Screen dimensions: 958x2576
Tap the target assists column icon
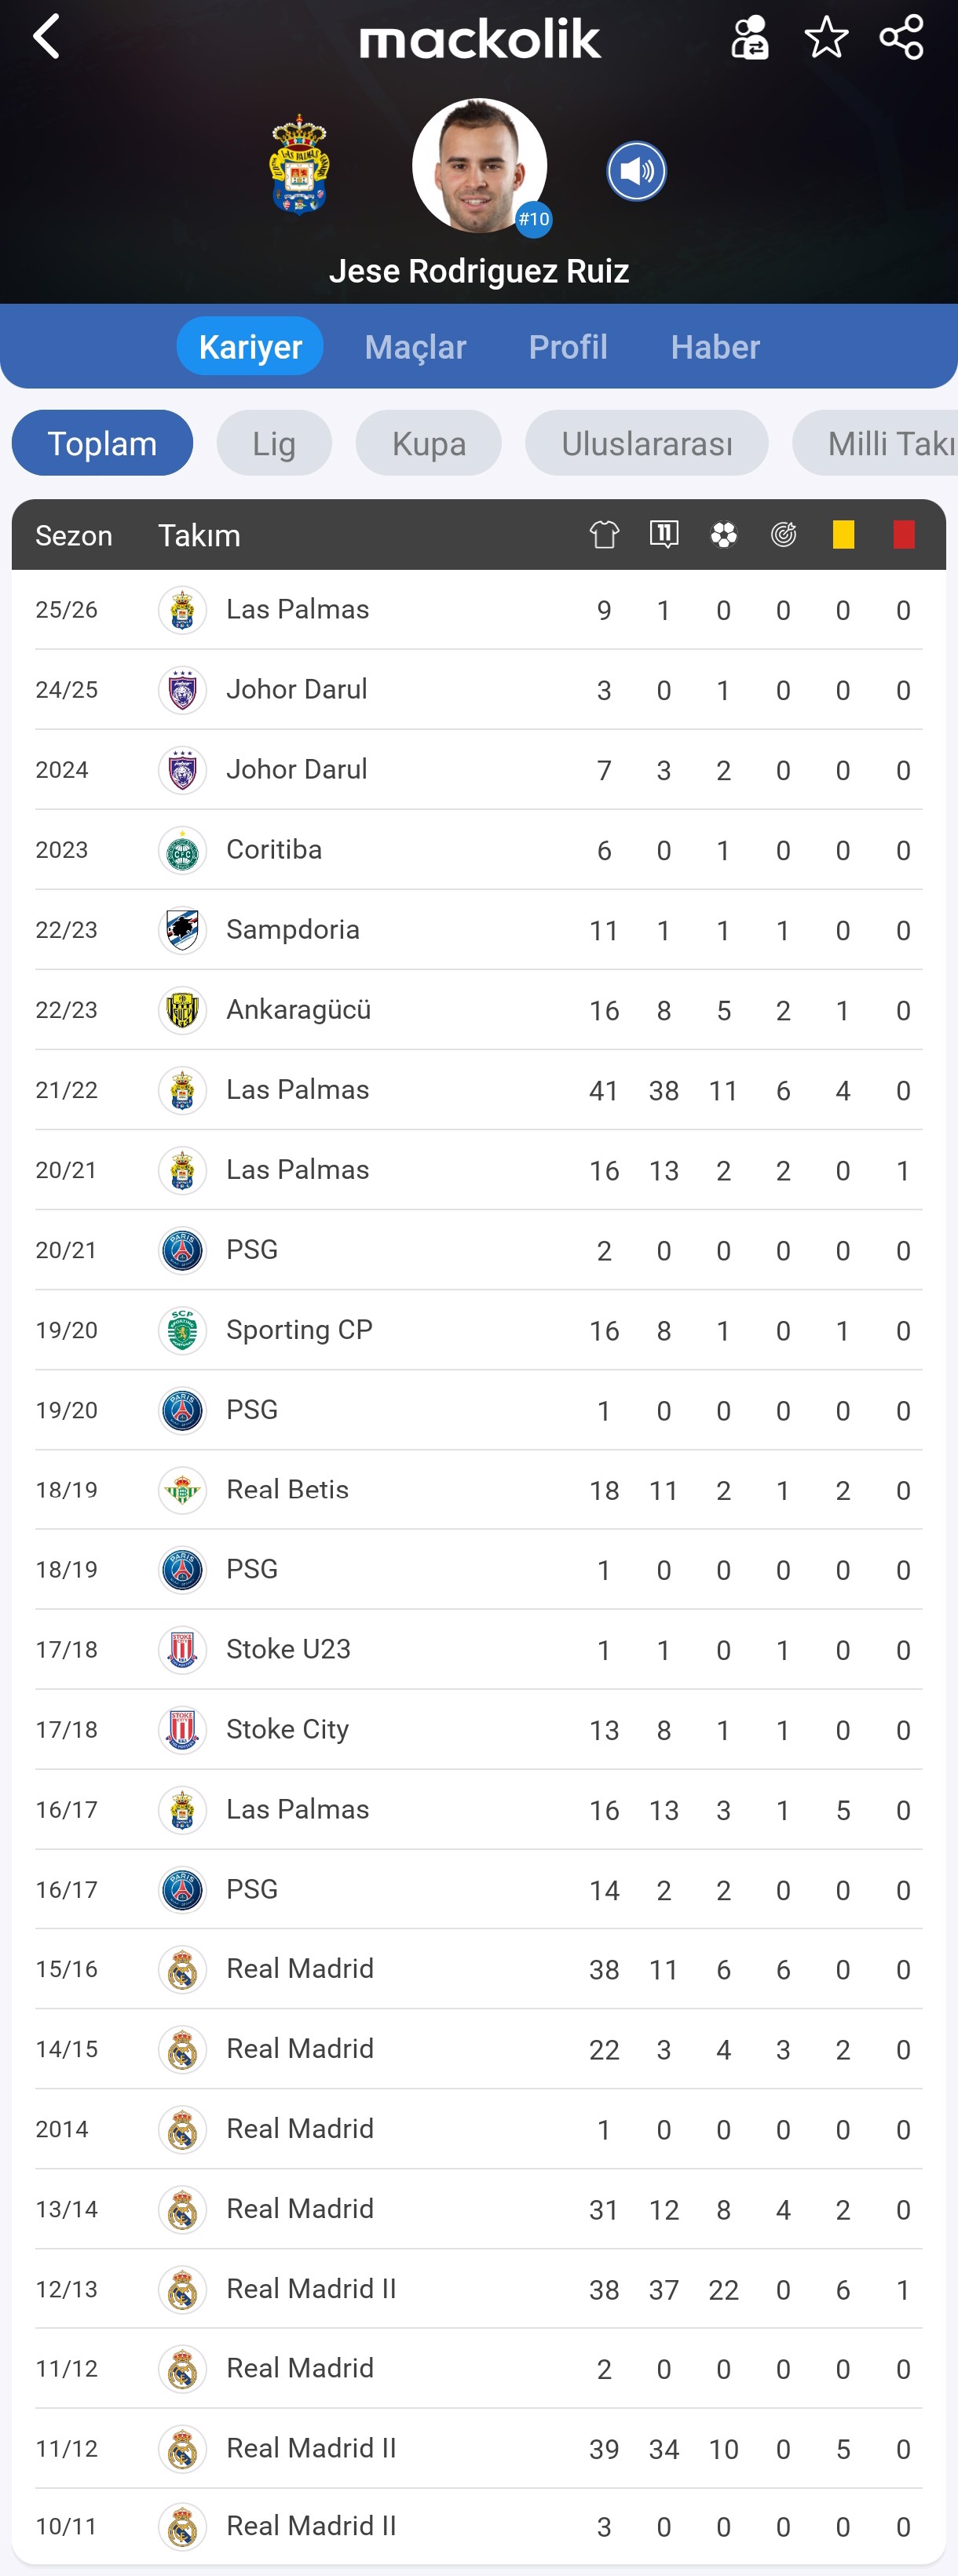[x=783, y=535]
